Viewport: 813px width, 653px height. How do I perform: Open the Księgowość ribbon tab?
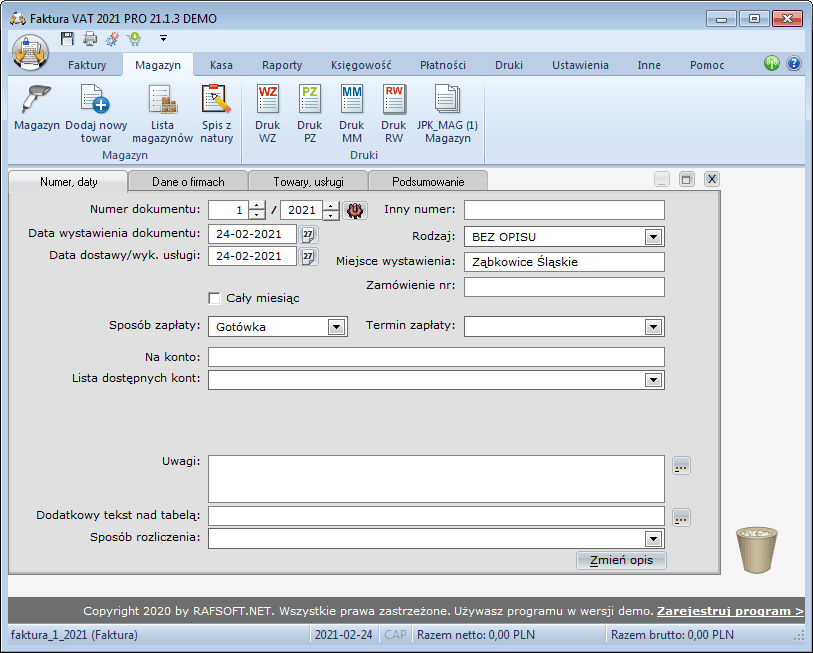point(361,65)
